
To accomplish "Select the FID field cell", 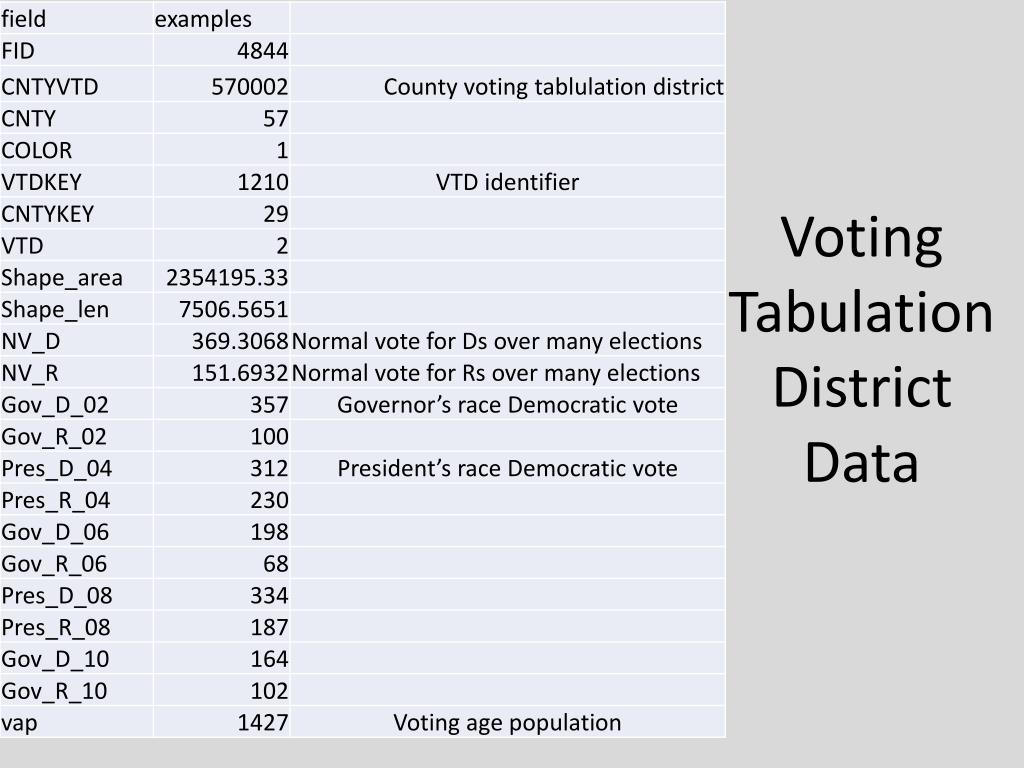I will (76, 50).
